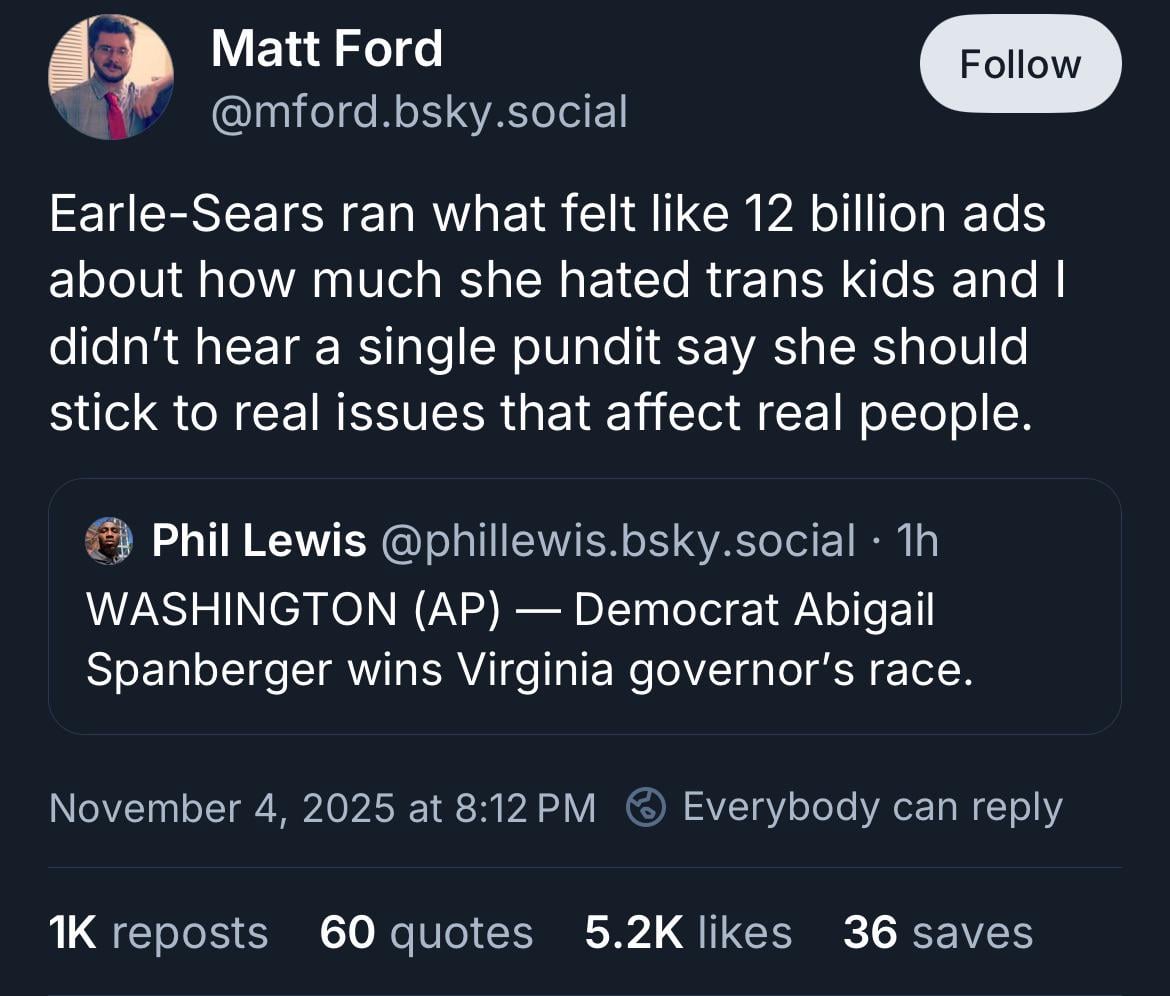
Task: Open the quoted post's 1h timestamp
Action: [918, 541]
